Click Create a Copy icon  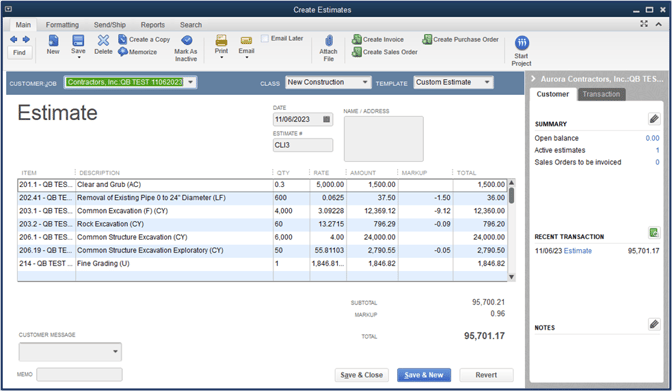click(123, 39)
